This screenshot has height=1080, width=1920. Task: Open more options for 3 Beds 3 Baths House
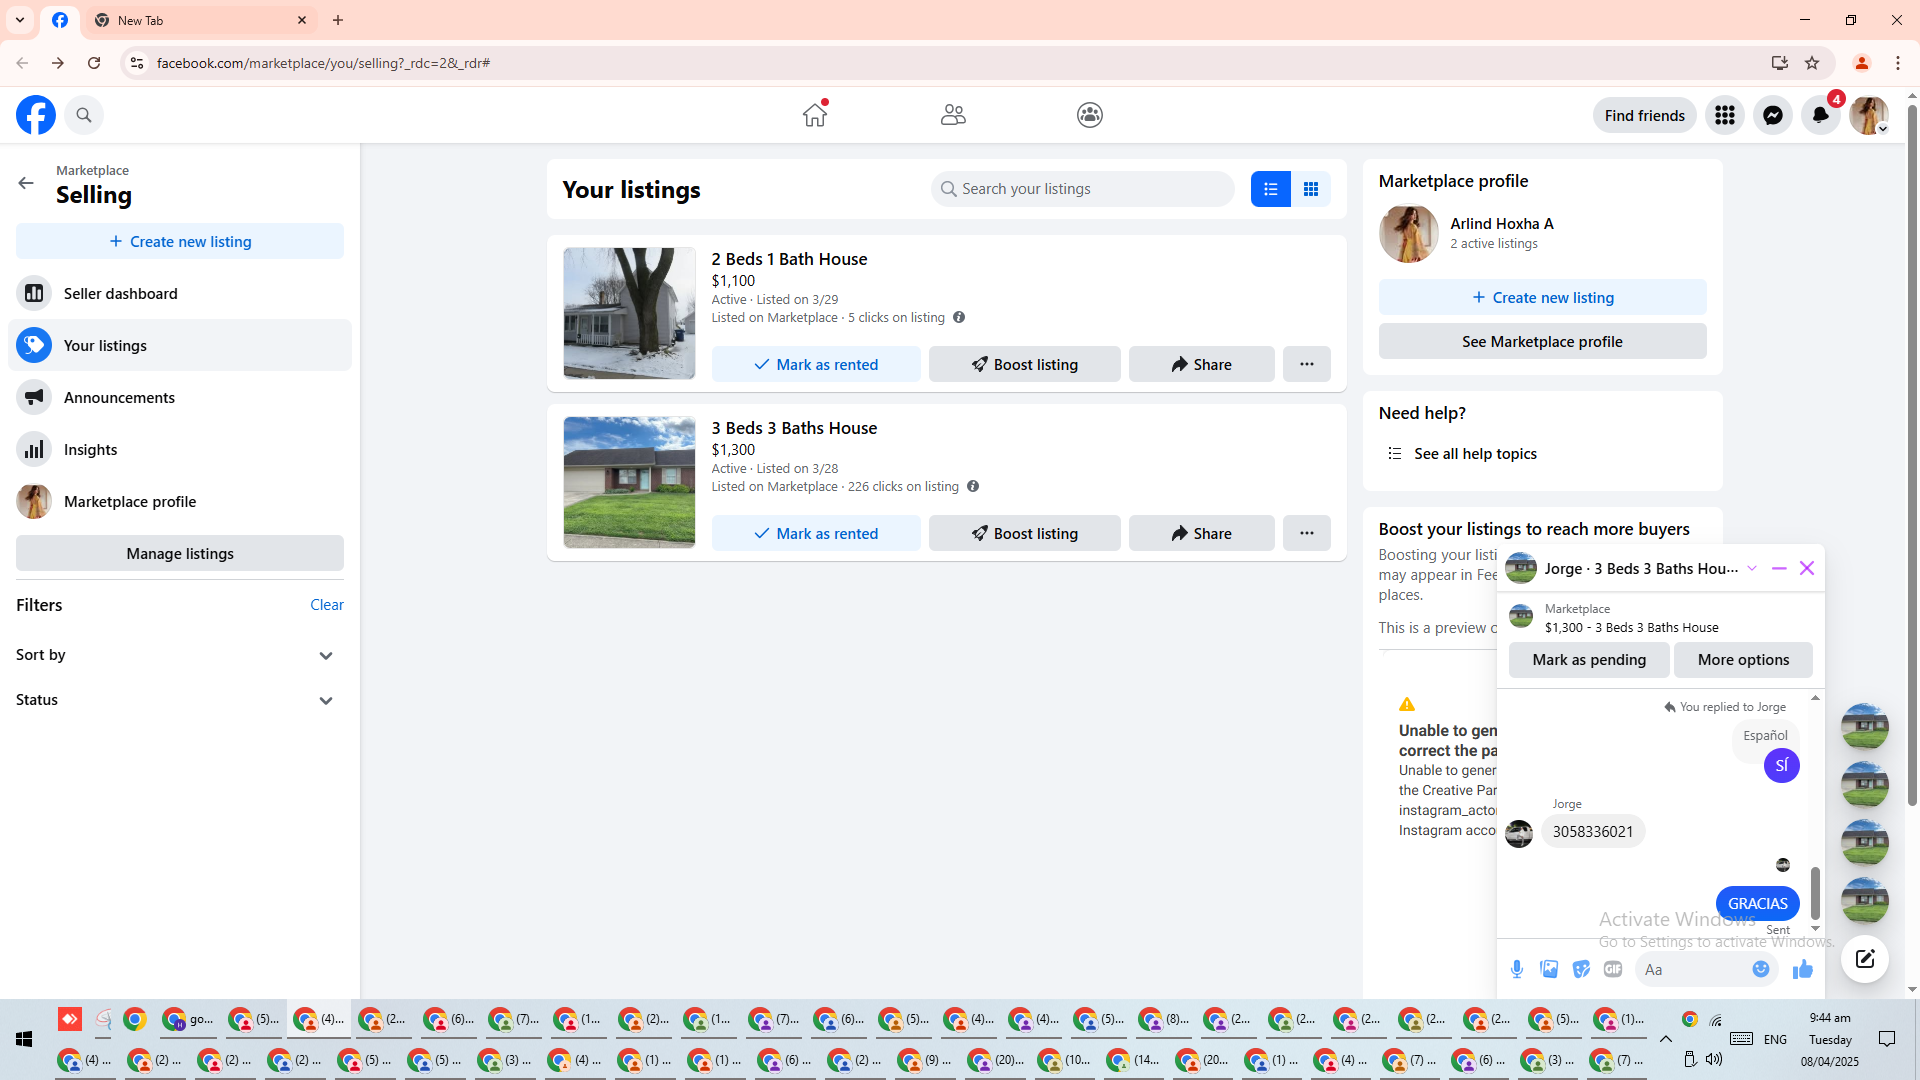(1306, 533)
